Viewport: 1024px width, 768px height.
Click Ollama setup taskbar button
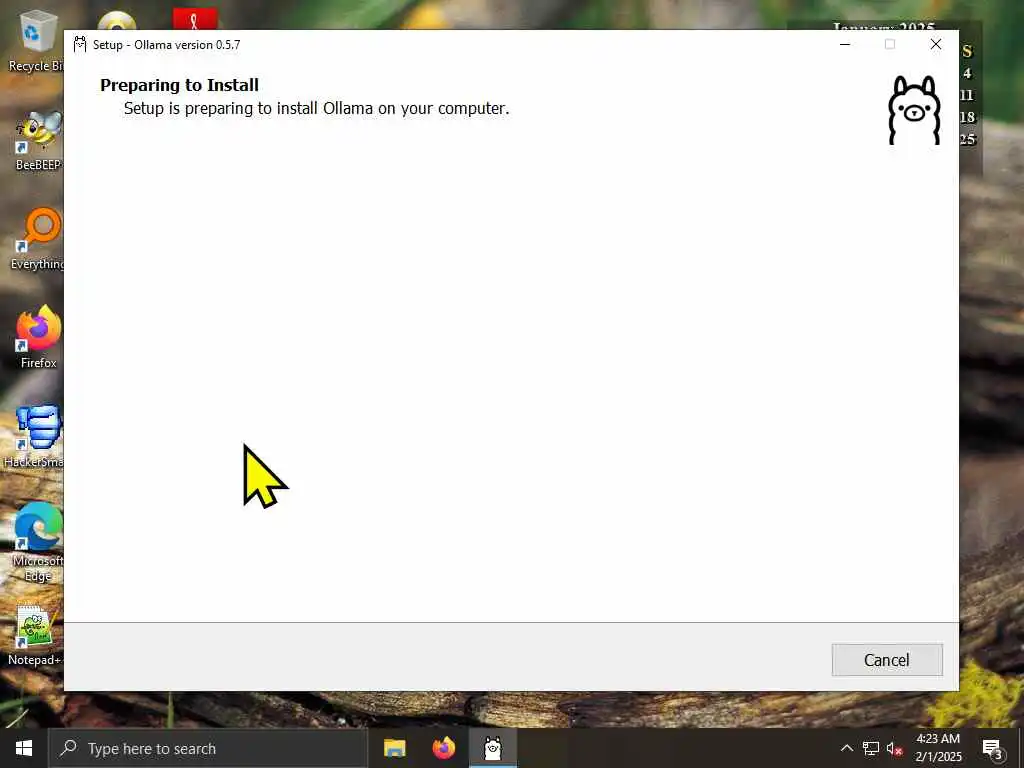tap(493, 748)
